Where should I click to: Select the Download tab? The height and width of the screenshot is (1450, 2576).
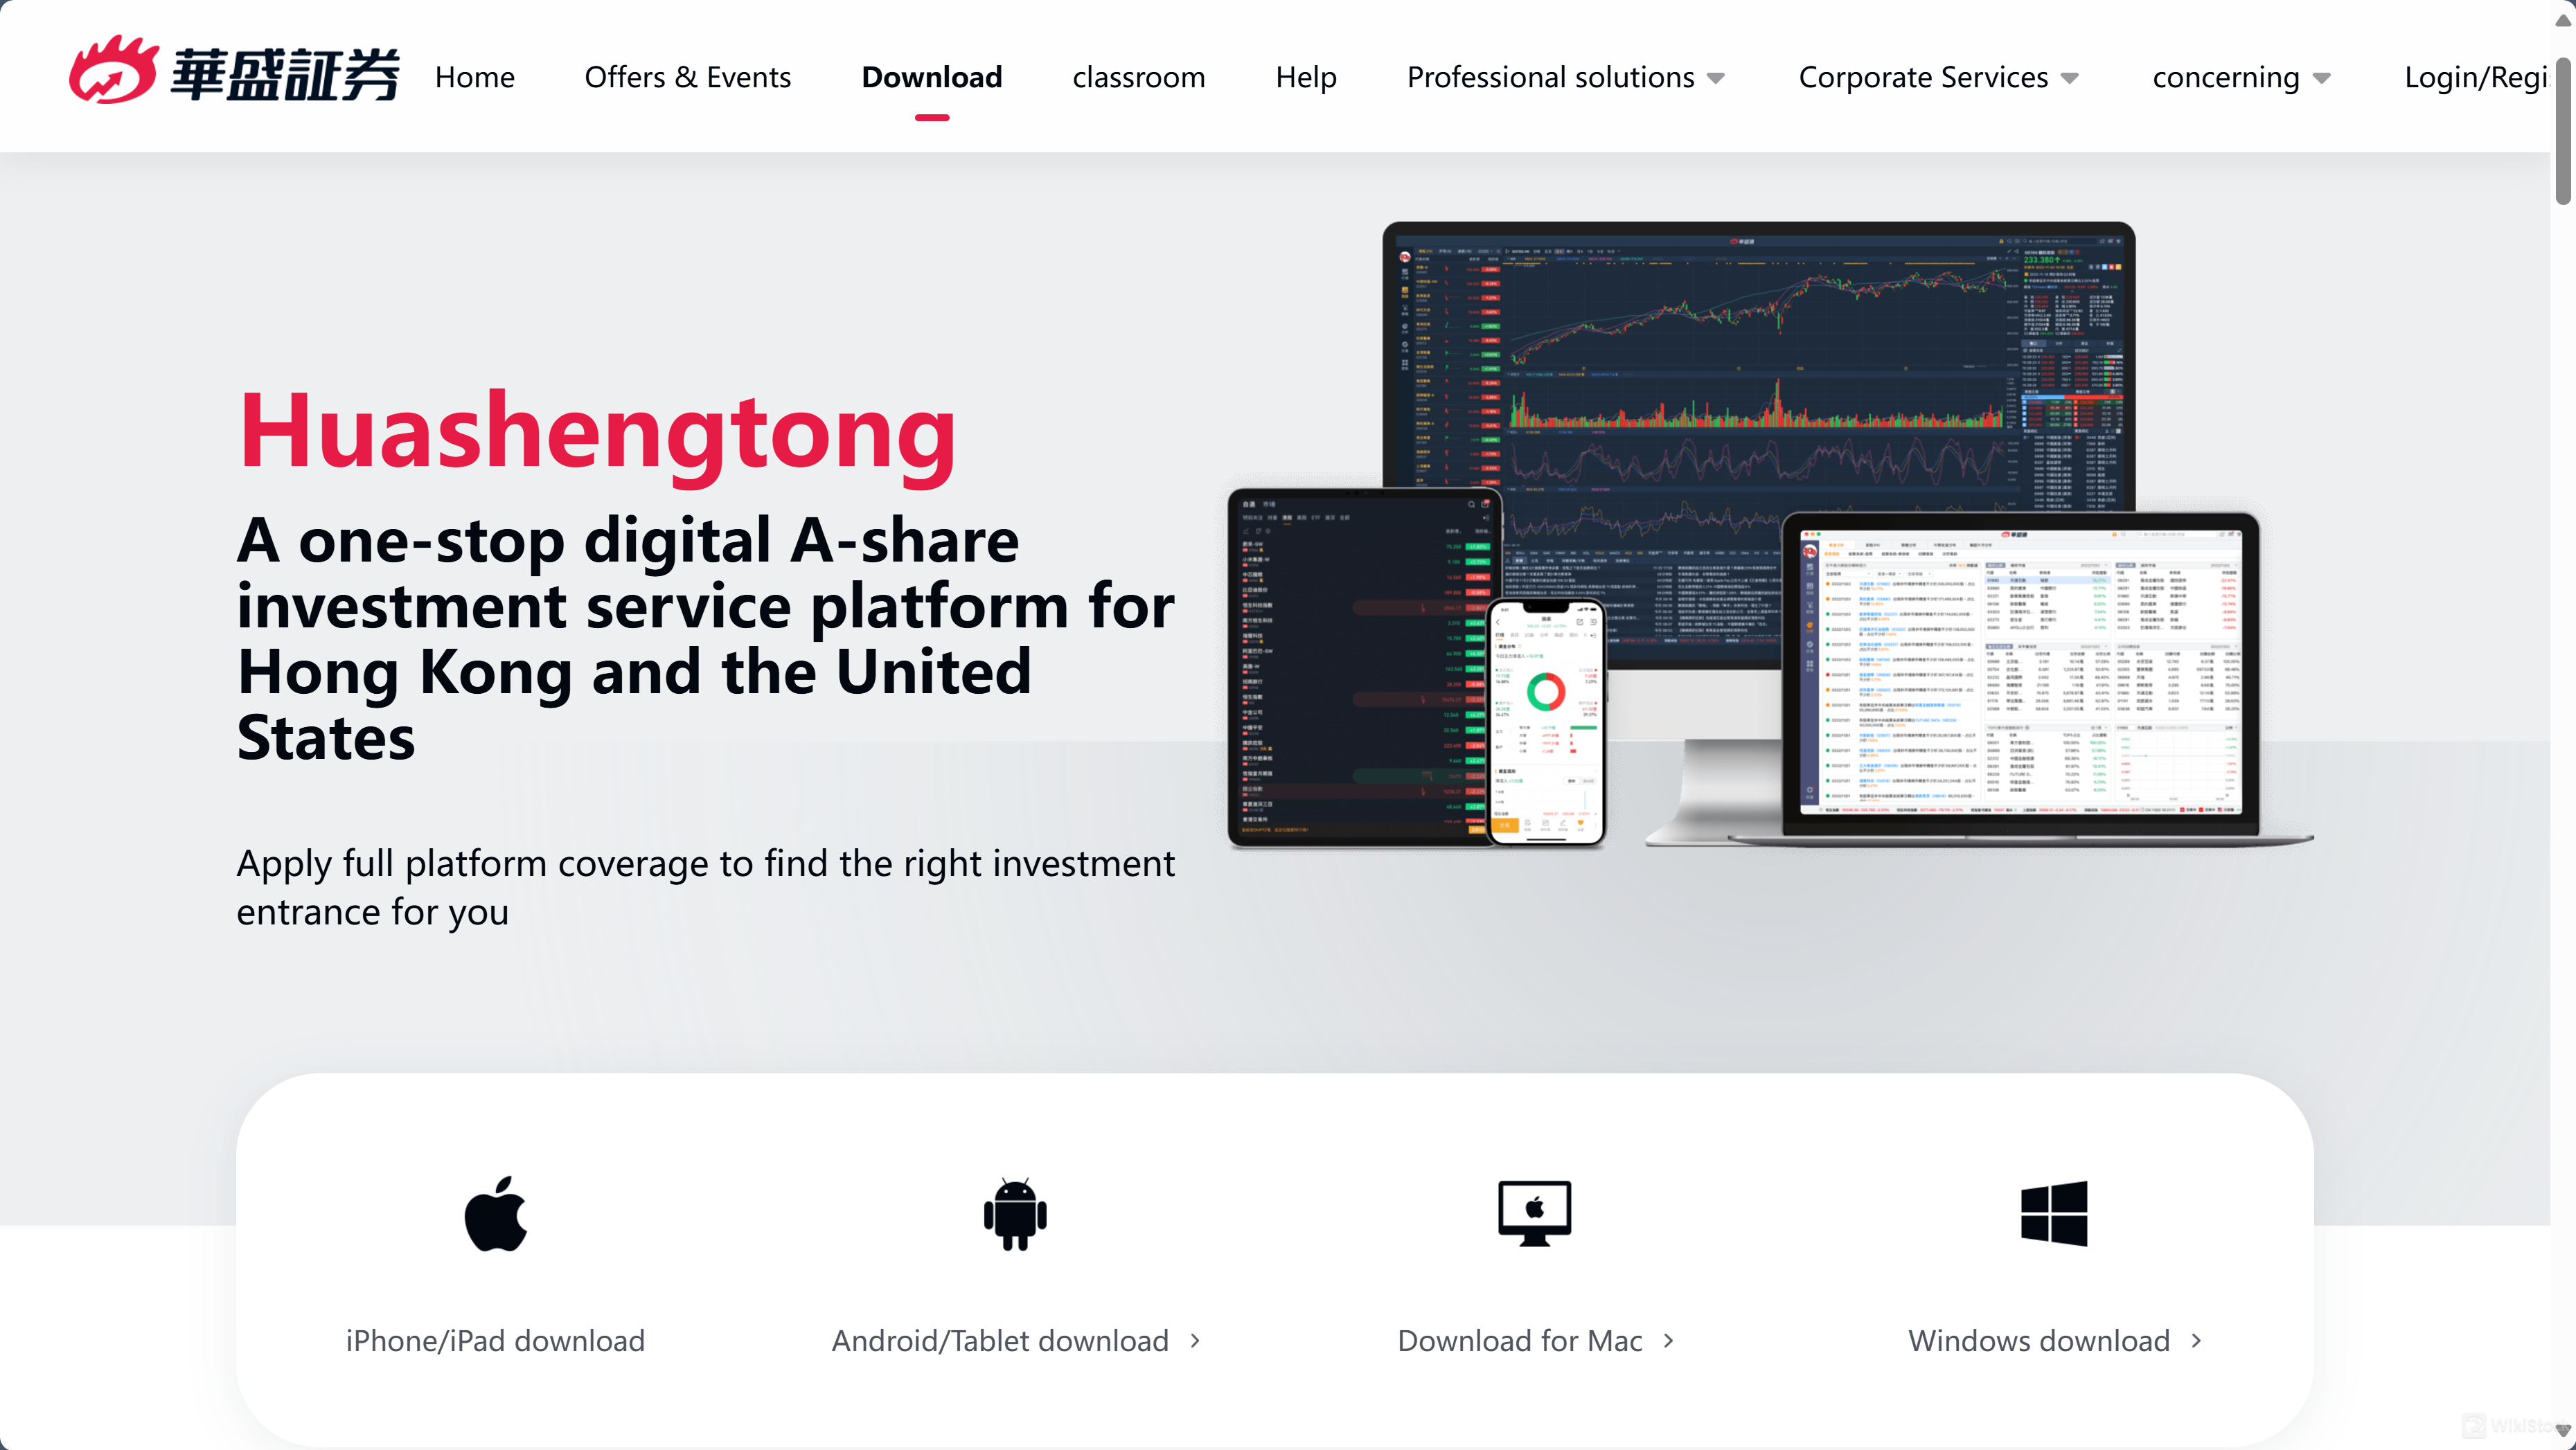932,76
